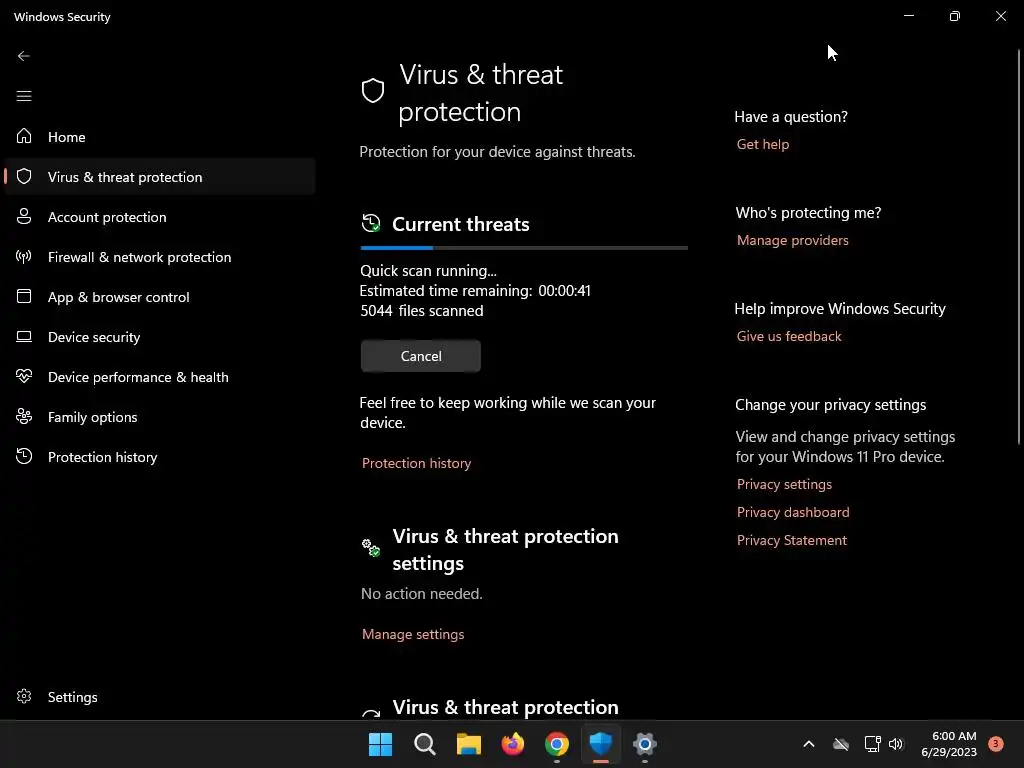Open Privacy settings link
This screenshot has height=768, width=1024.
coord(784,484)
